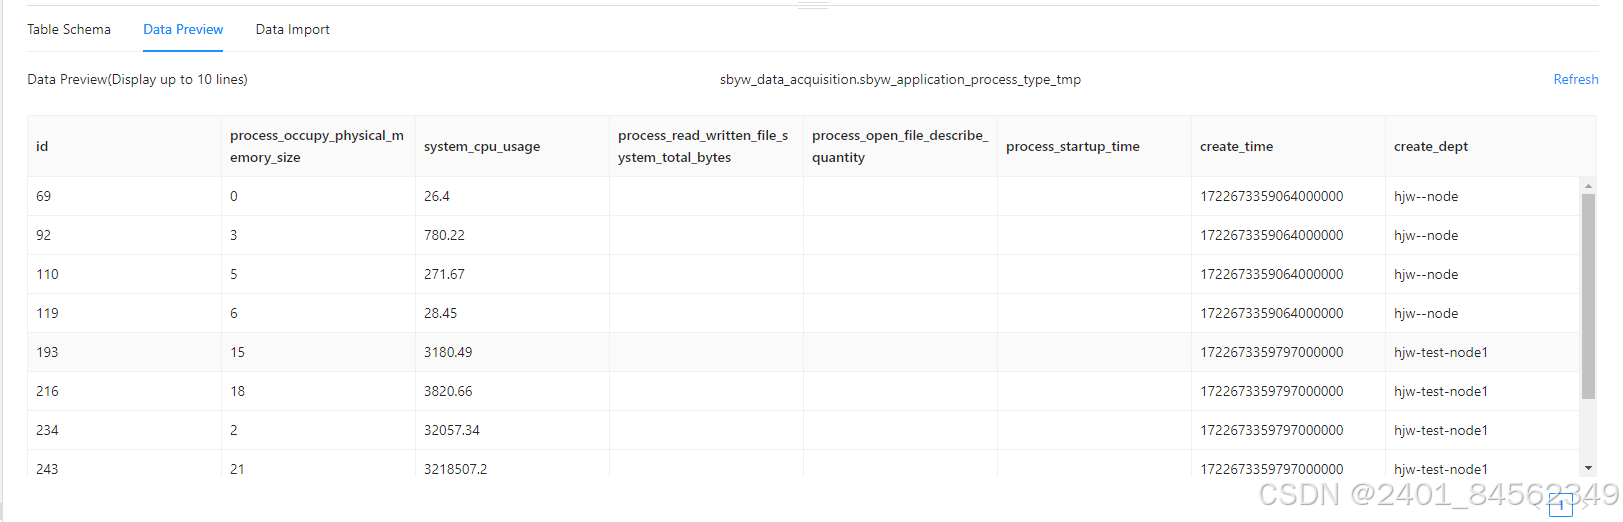This screenshot has height=522, width=1623.
Task: Click the table vertical scrollbar thumb
Action: [x=1588, y=295]
